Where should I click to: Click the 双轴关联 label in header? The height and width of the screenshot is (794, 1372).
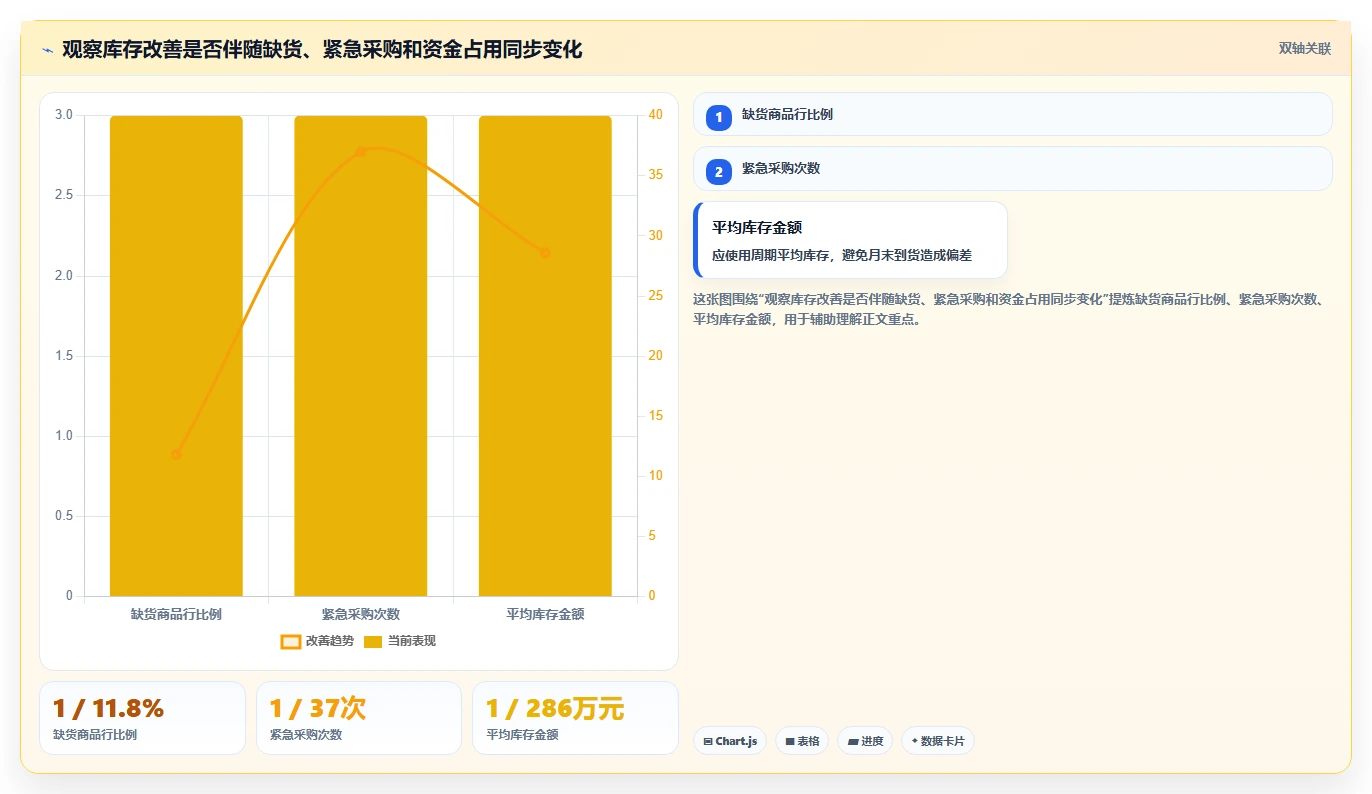coord(1304,49)
